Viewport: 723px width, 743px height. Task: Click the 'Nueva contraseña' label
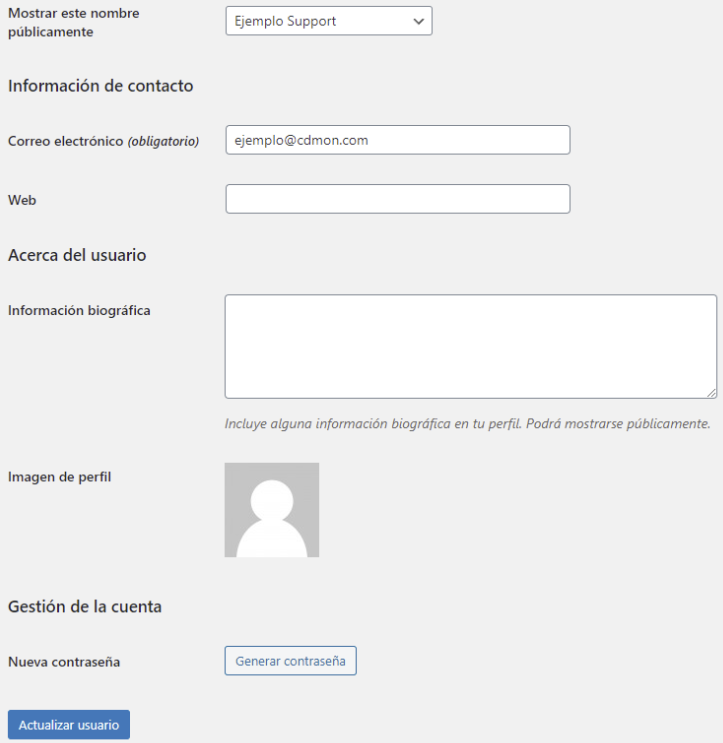(64, 661)
